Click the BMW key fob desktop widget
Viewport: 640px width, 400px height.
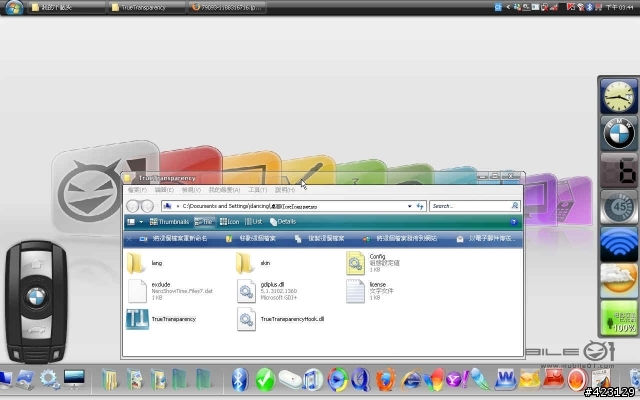point(36,302)
